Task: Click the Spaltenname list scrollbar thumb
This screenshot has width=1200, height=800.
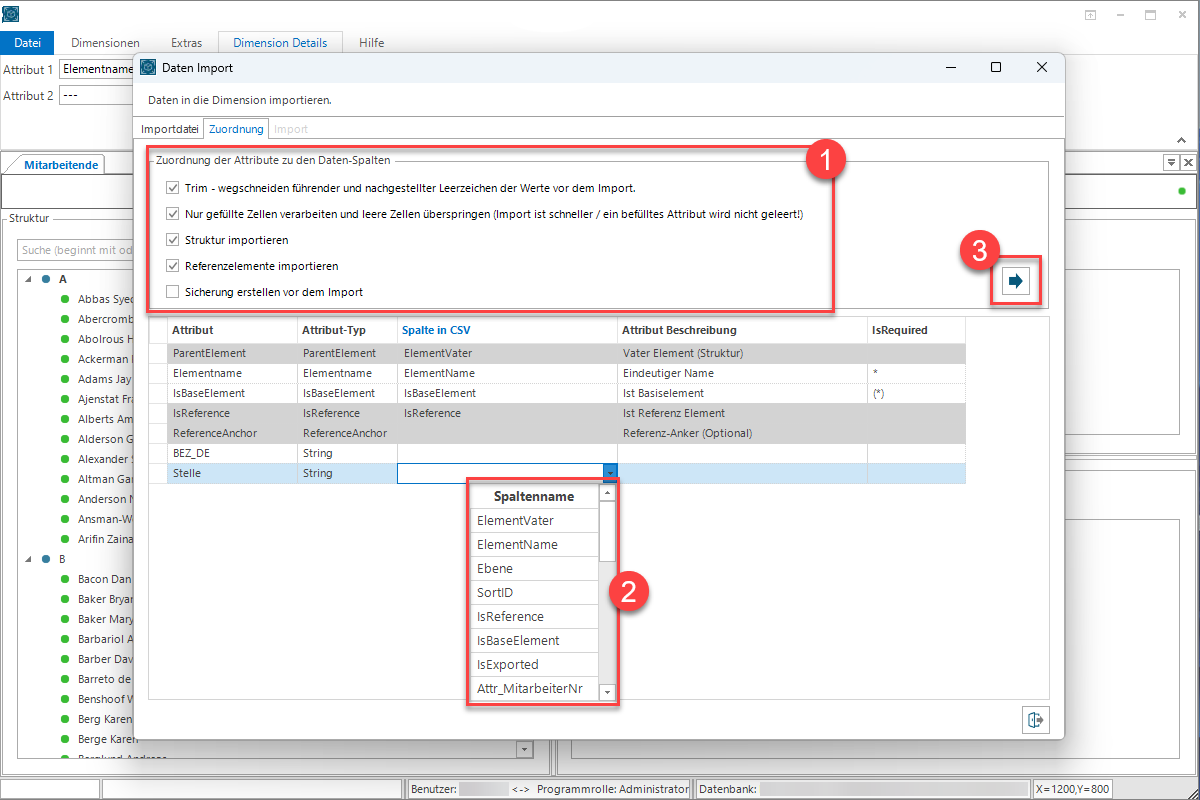Action: pos(607,531)
